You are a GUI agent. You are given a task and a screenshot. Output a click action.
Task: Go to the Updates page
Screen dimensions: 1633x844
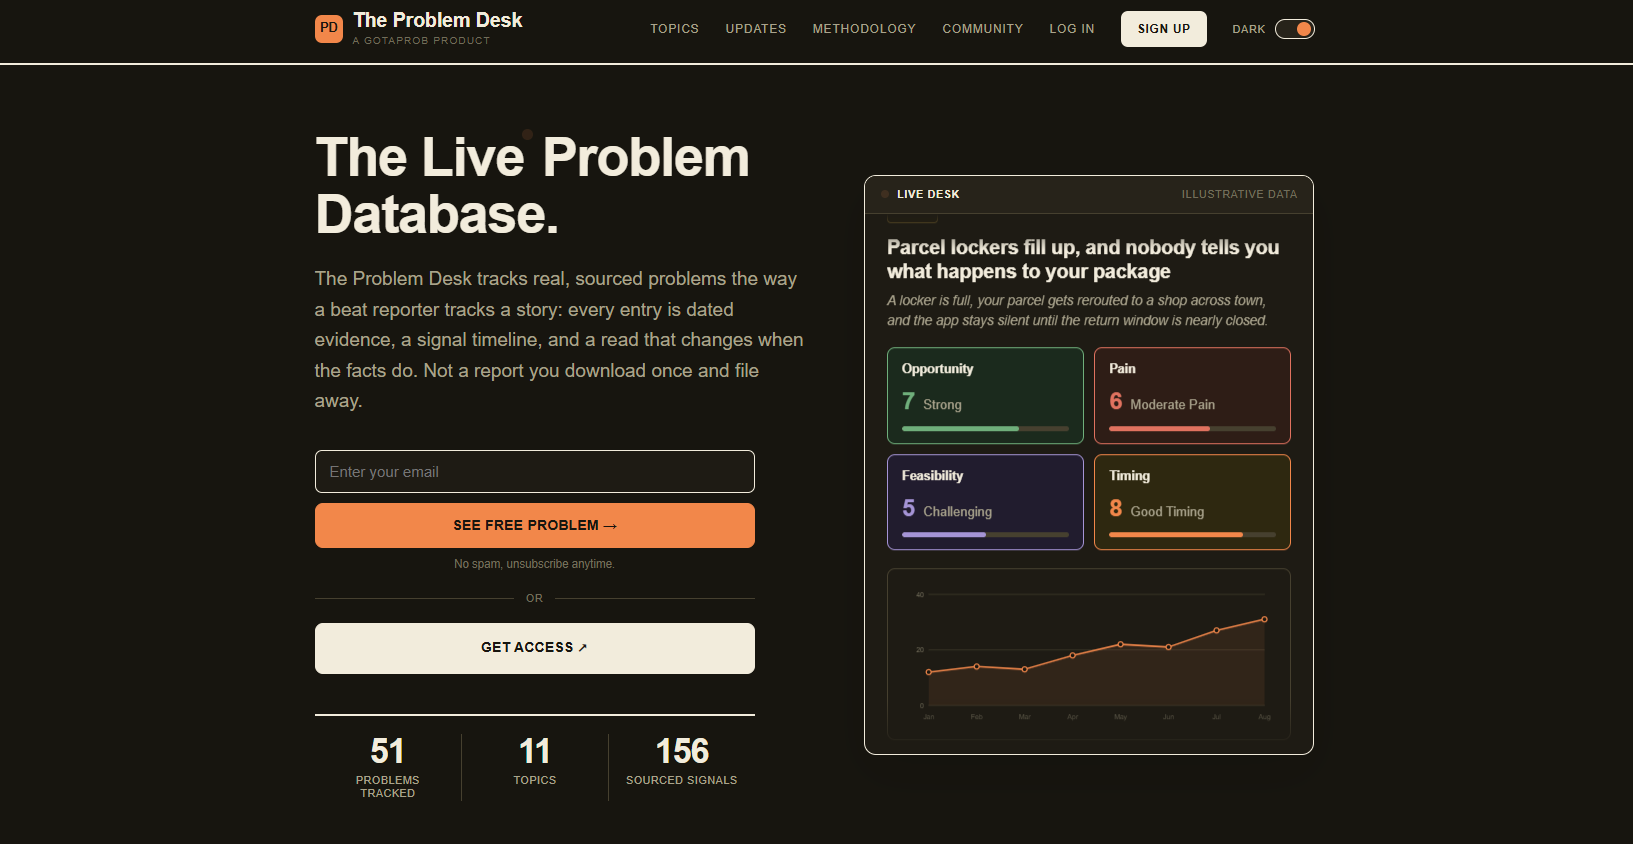[755, 29]
